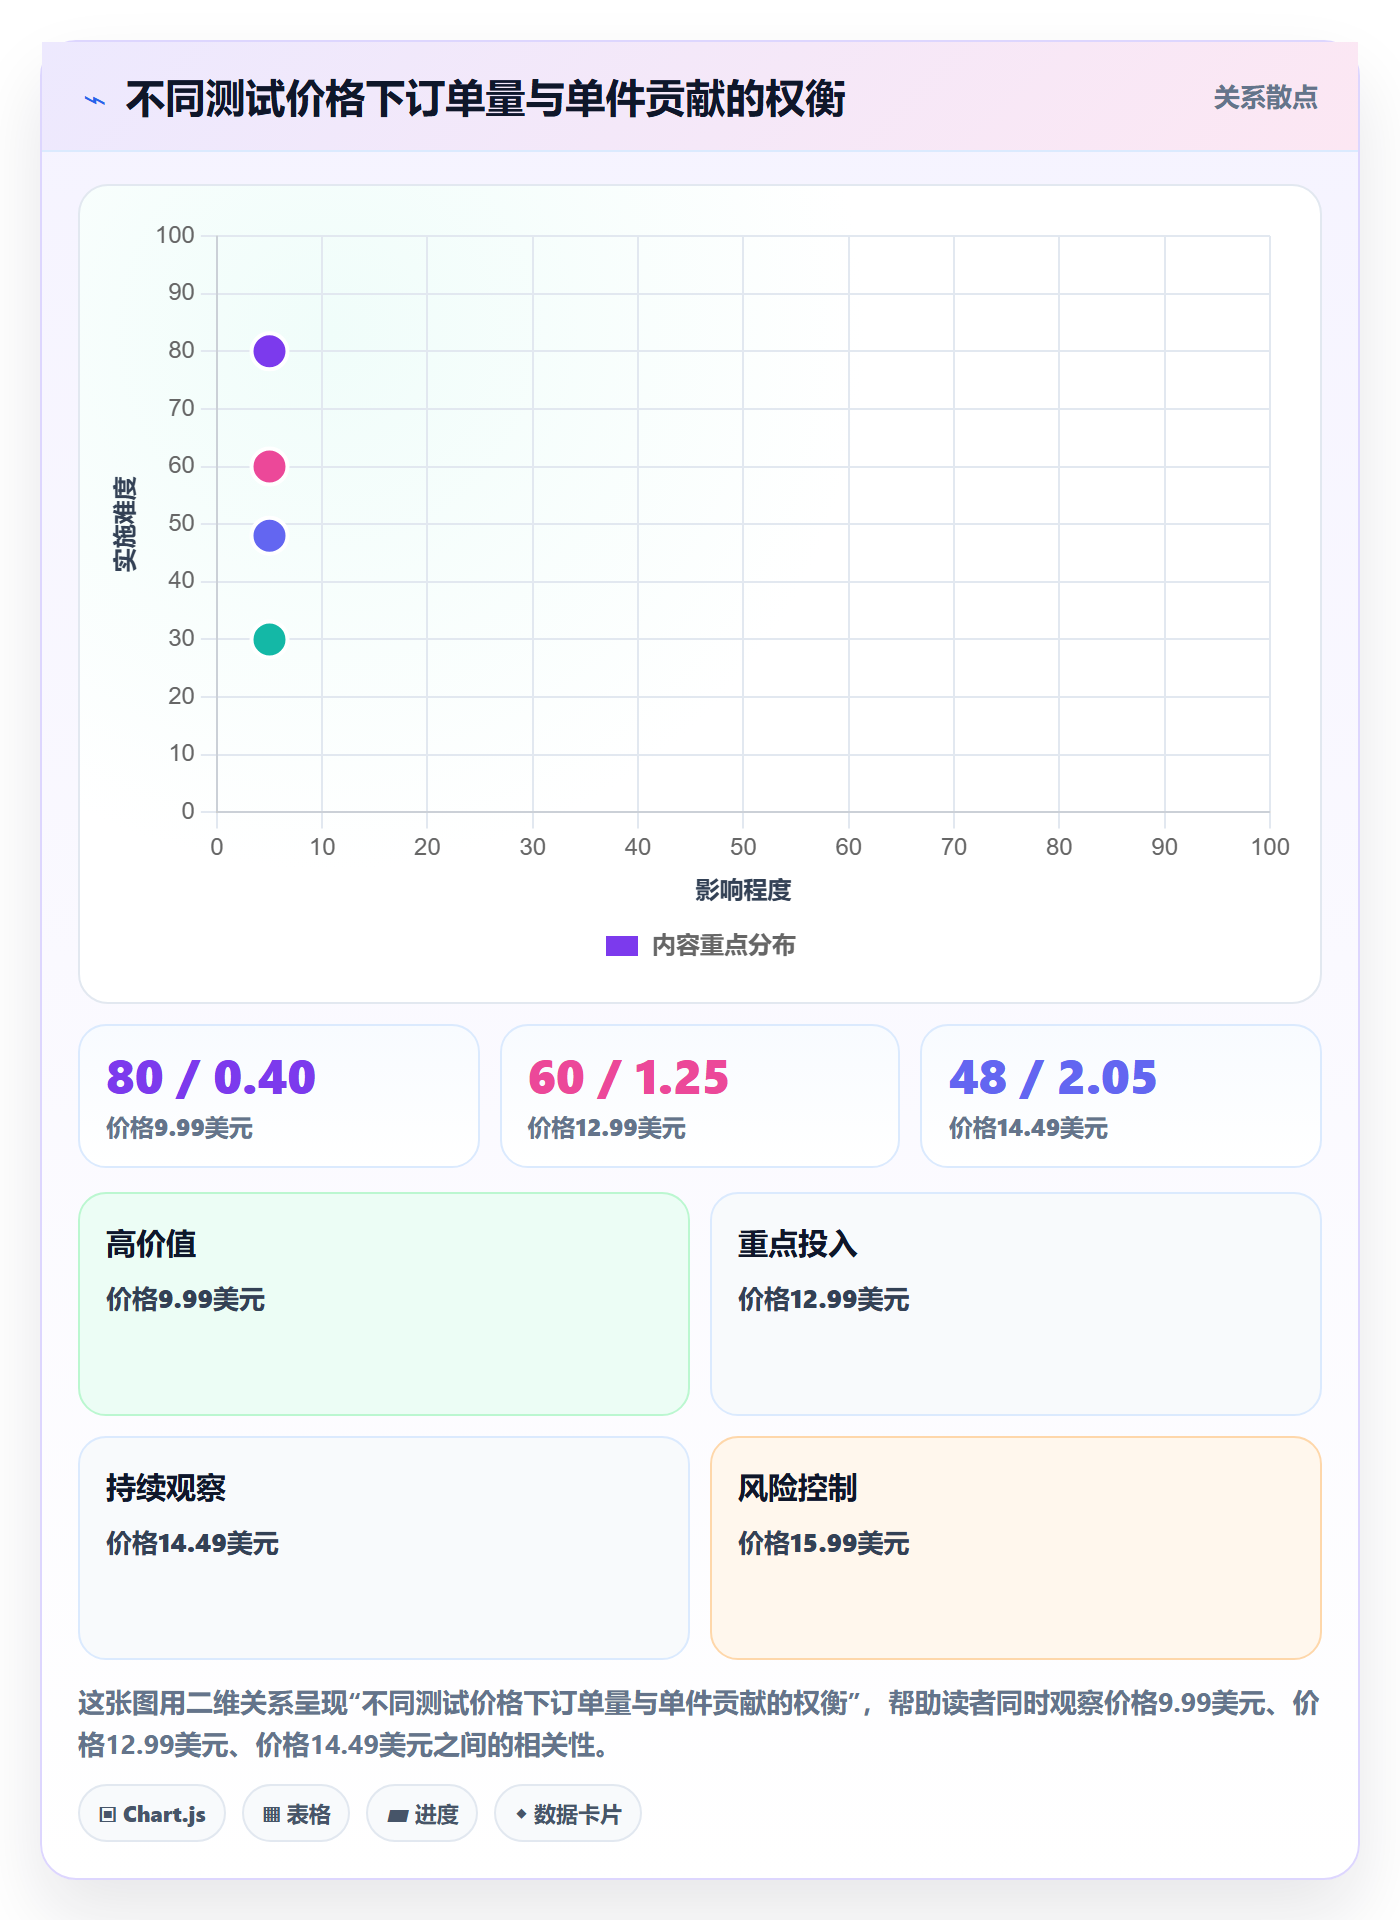
Task: Open the 60 / 1.25 stat card
Action: [x=700, y=1096]
